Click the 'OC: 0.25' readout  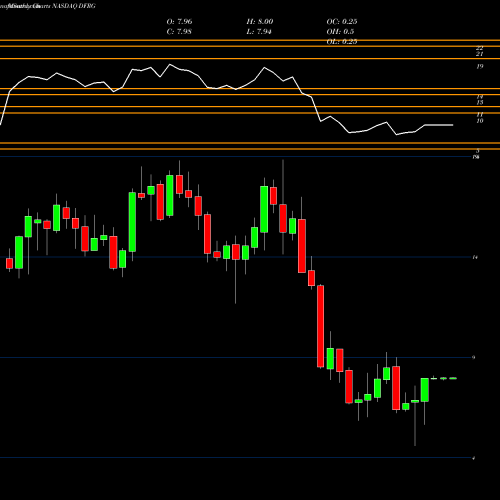pos(342,22)
